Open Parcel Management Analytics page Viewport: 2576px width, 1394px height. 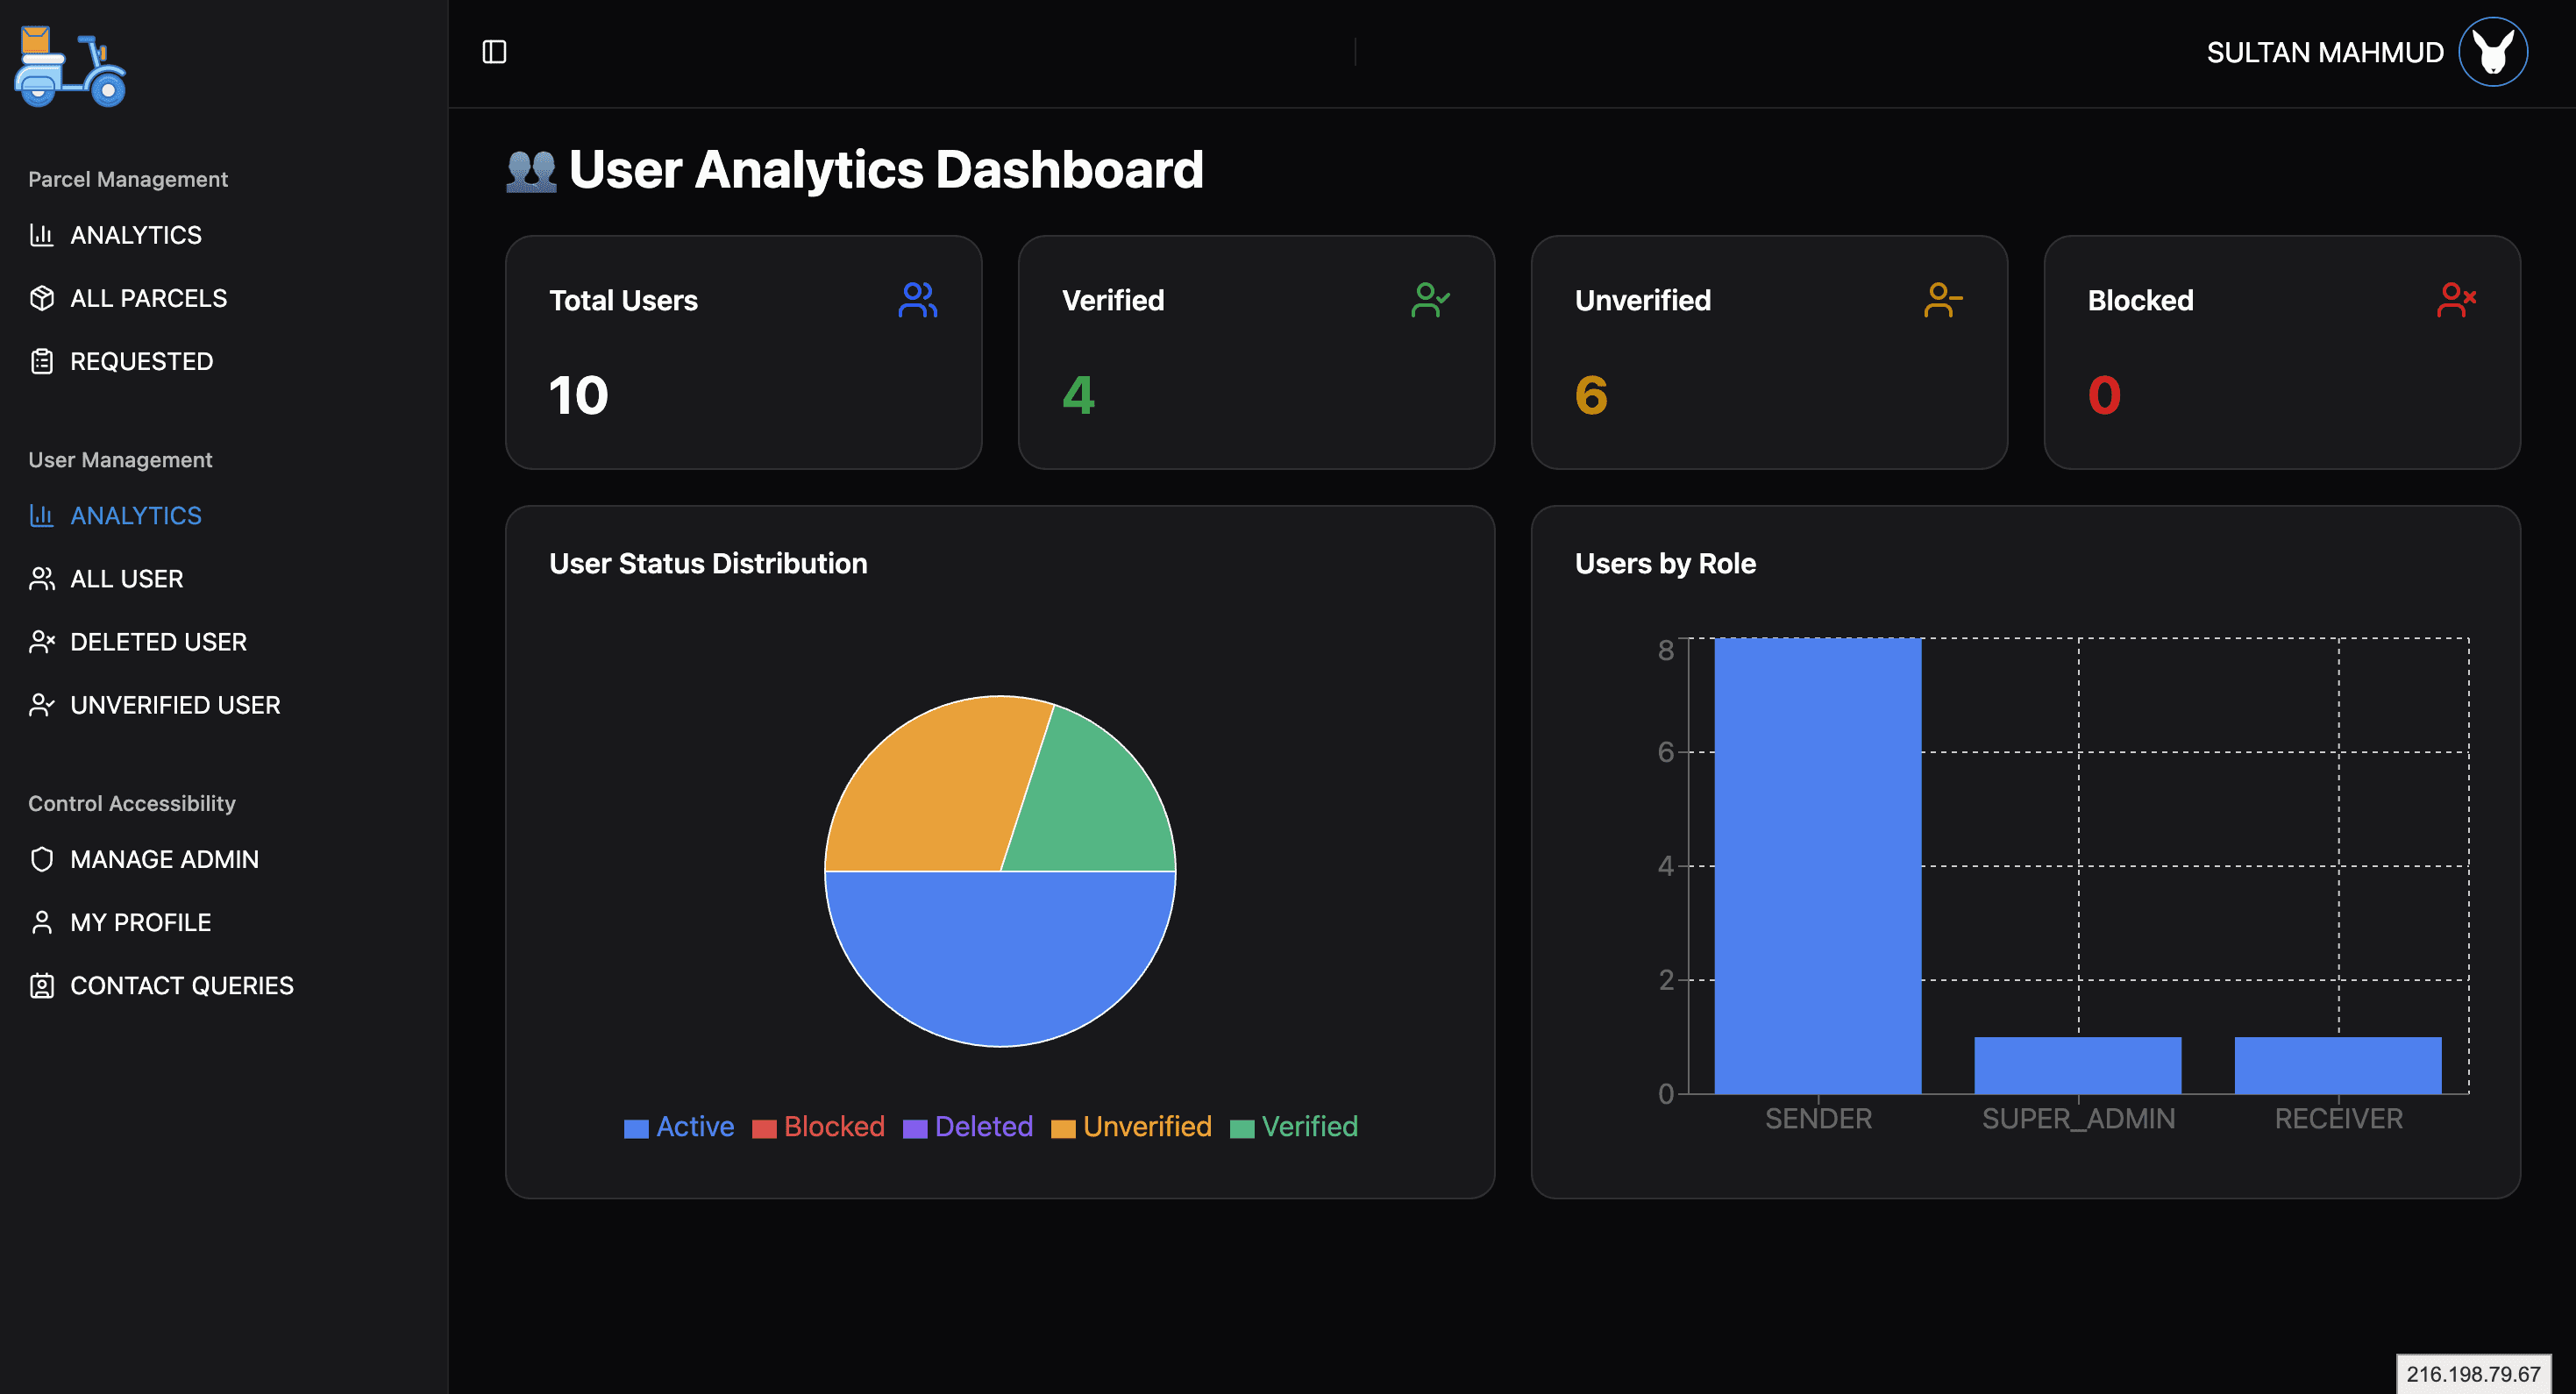click(136, 235)
